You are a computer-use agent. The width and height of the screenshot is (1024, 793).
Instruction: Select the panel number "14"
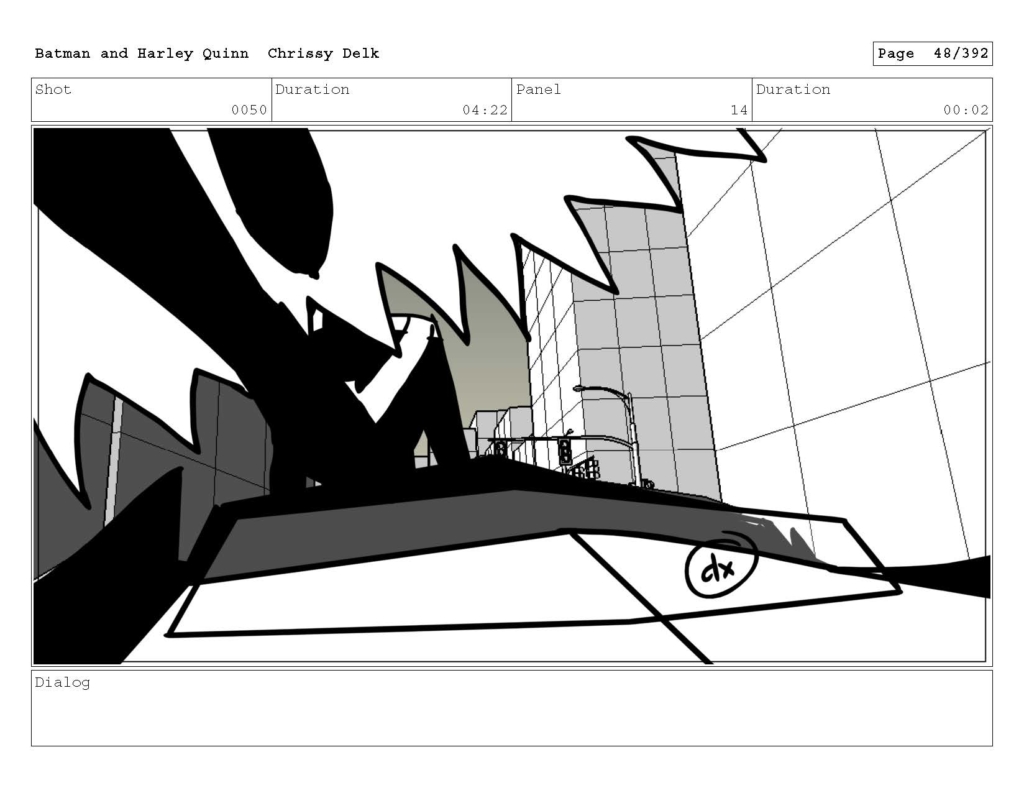(739, 110)
